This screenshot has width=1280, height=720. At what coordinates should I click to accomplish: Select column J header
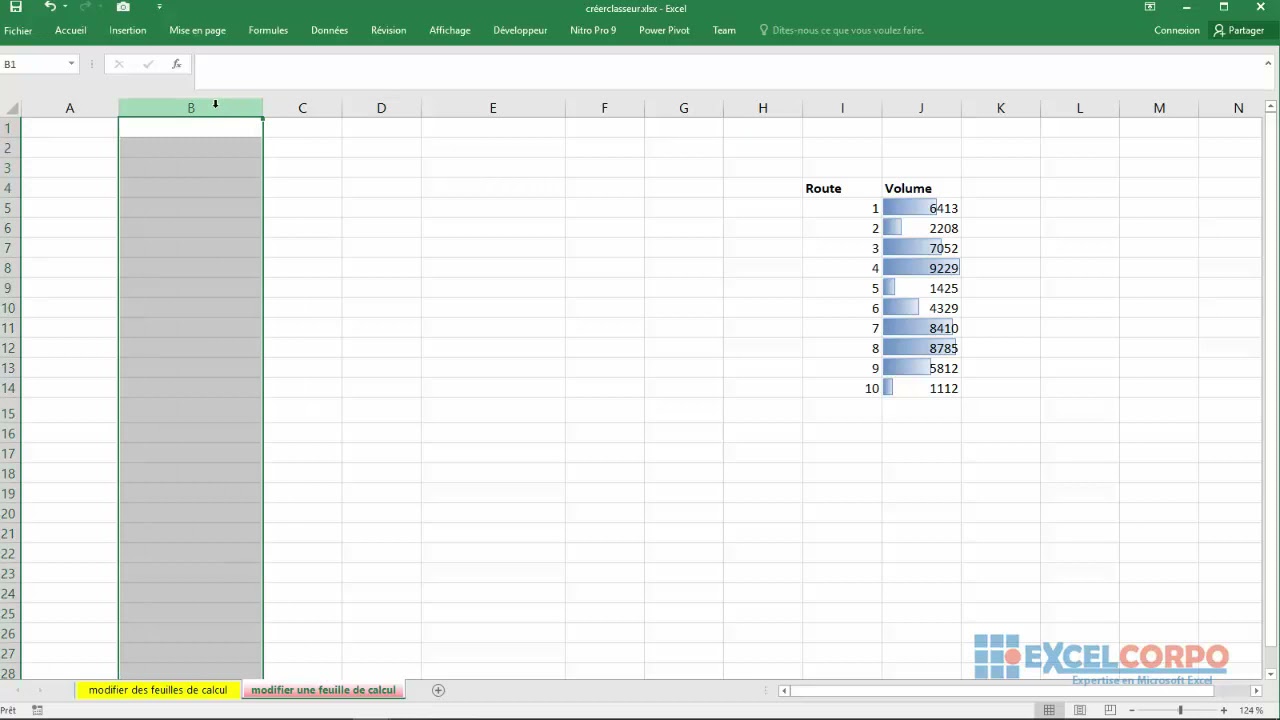921,108
